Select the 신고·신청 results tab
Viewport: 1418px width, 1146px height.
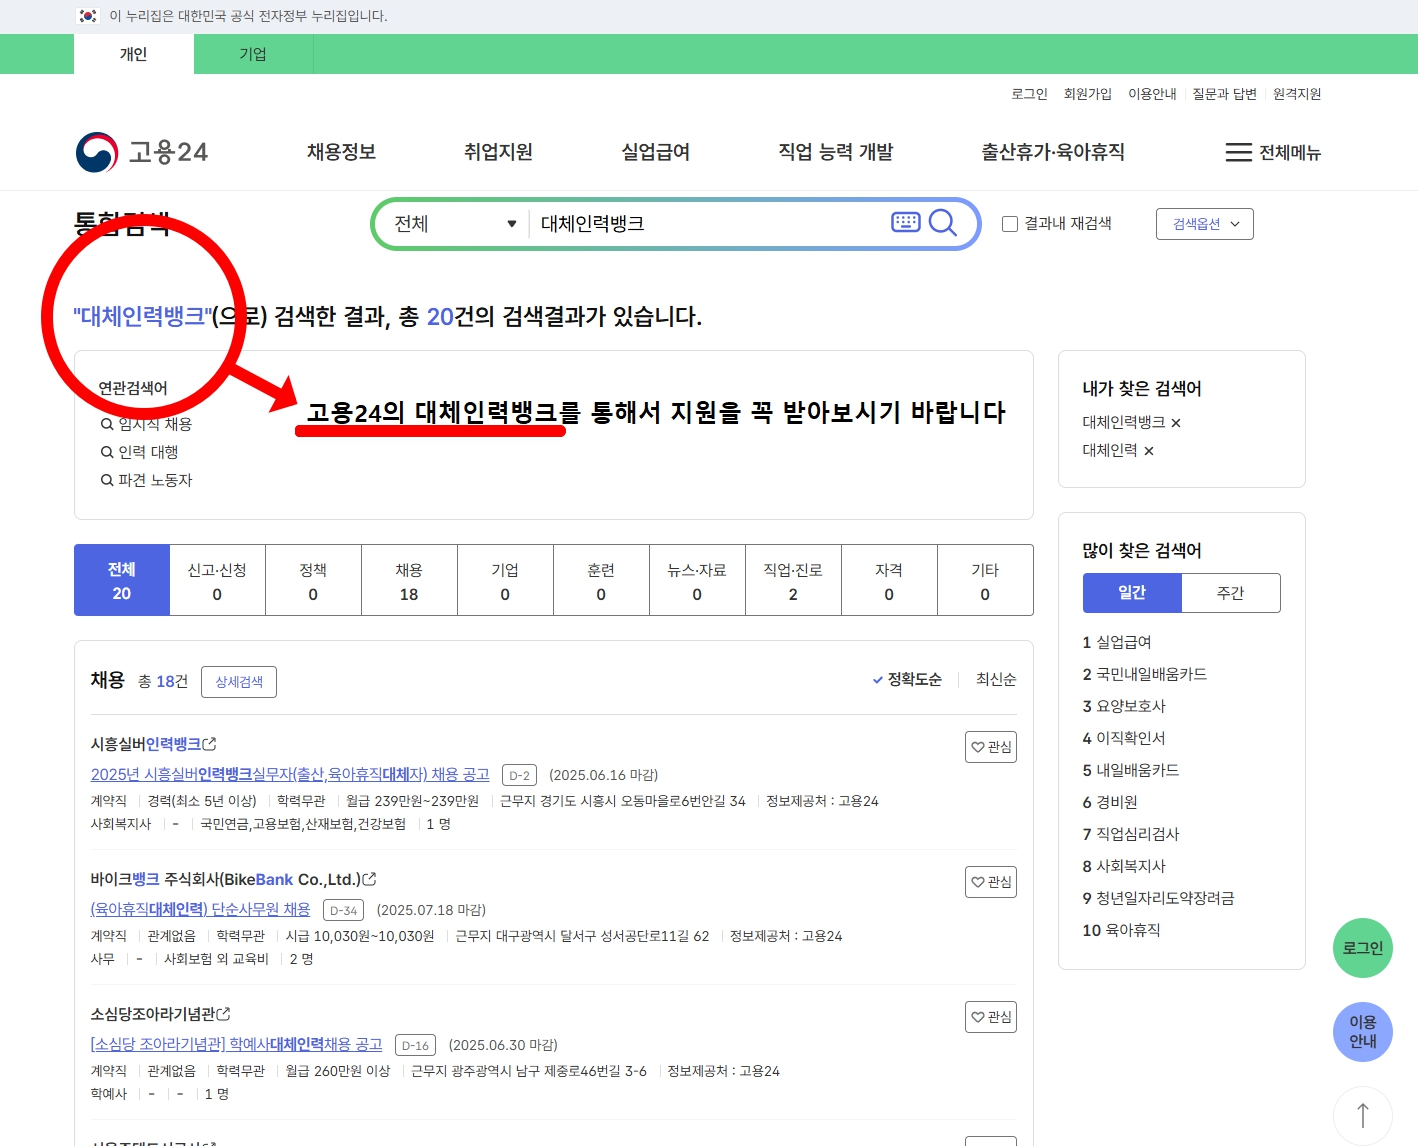(x=217, y=580)
